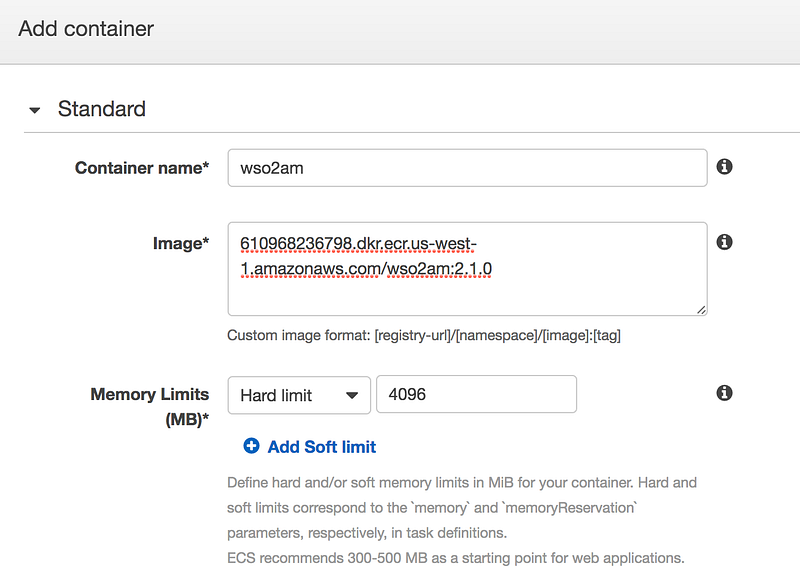This screenshot has height=587, width=800.
Task: Click inside the Image URL text area
Action: coord(467,269)
